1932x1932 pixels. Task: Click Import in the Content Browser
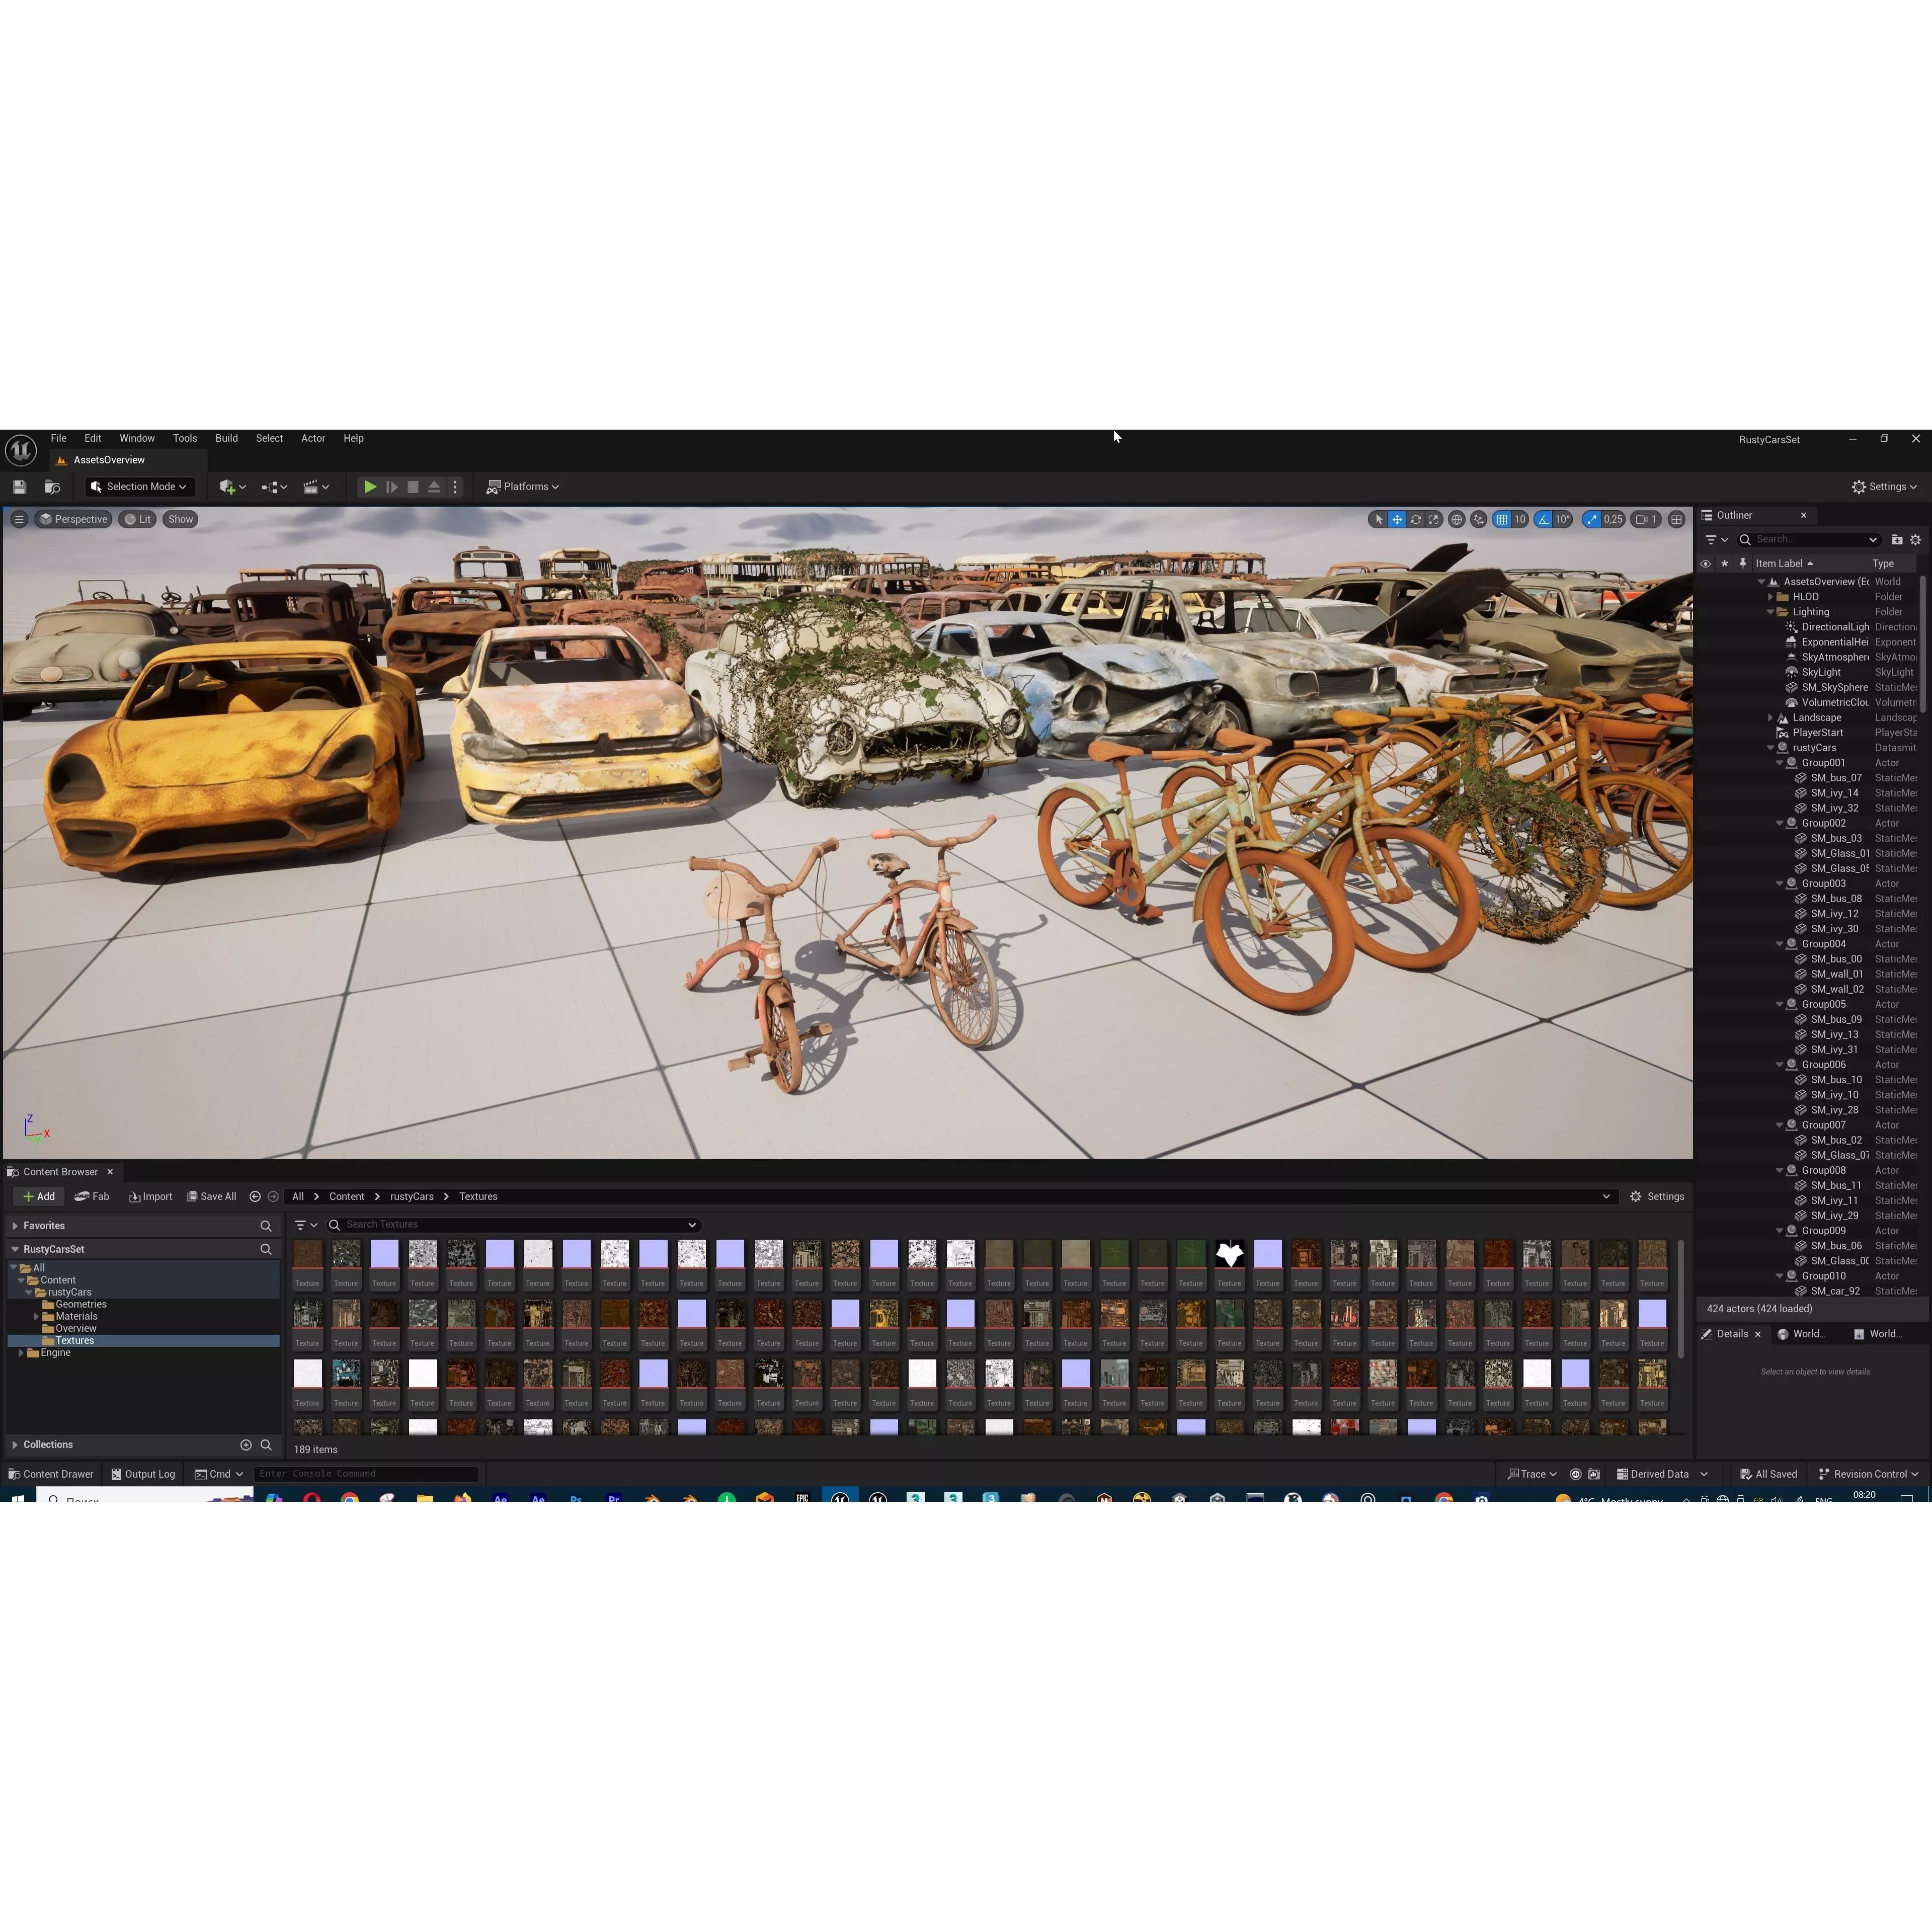click(150, 1197)
